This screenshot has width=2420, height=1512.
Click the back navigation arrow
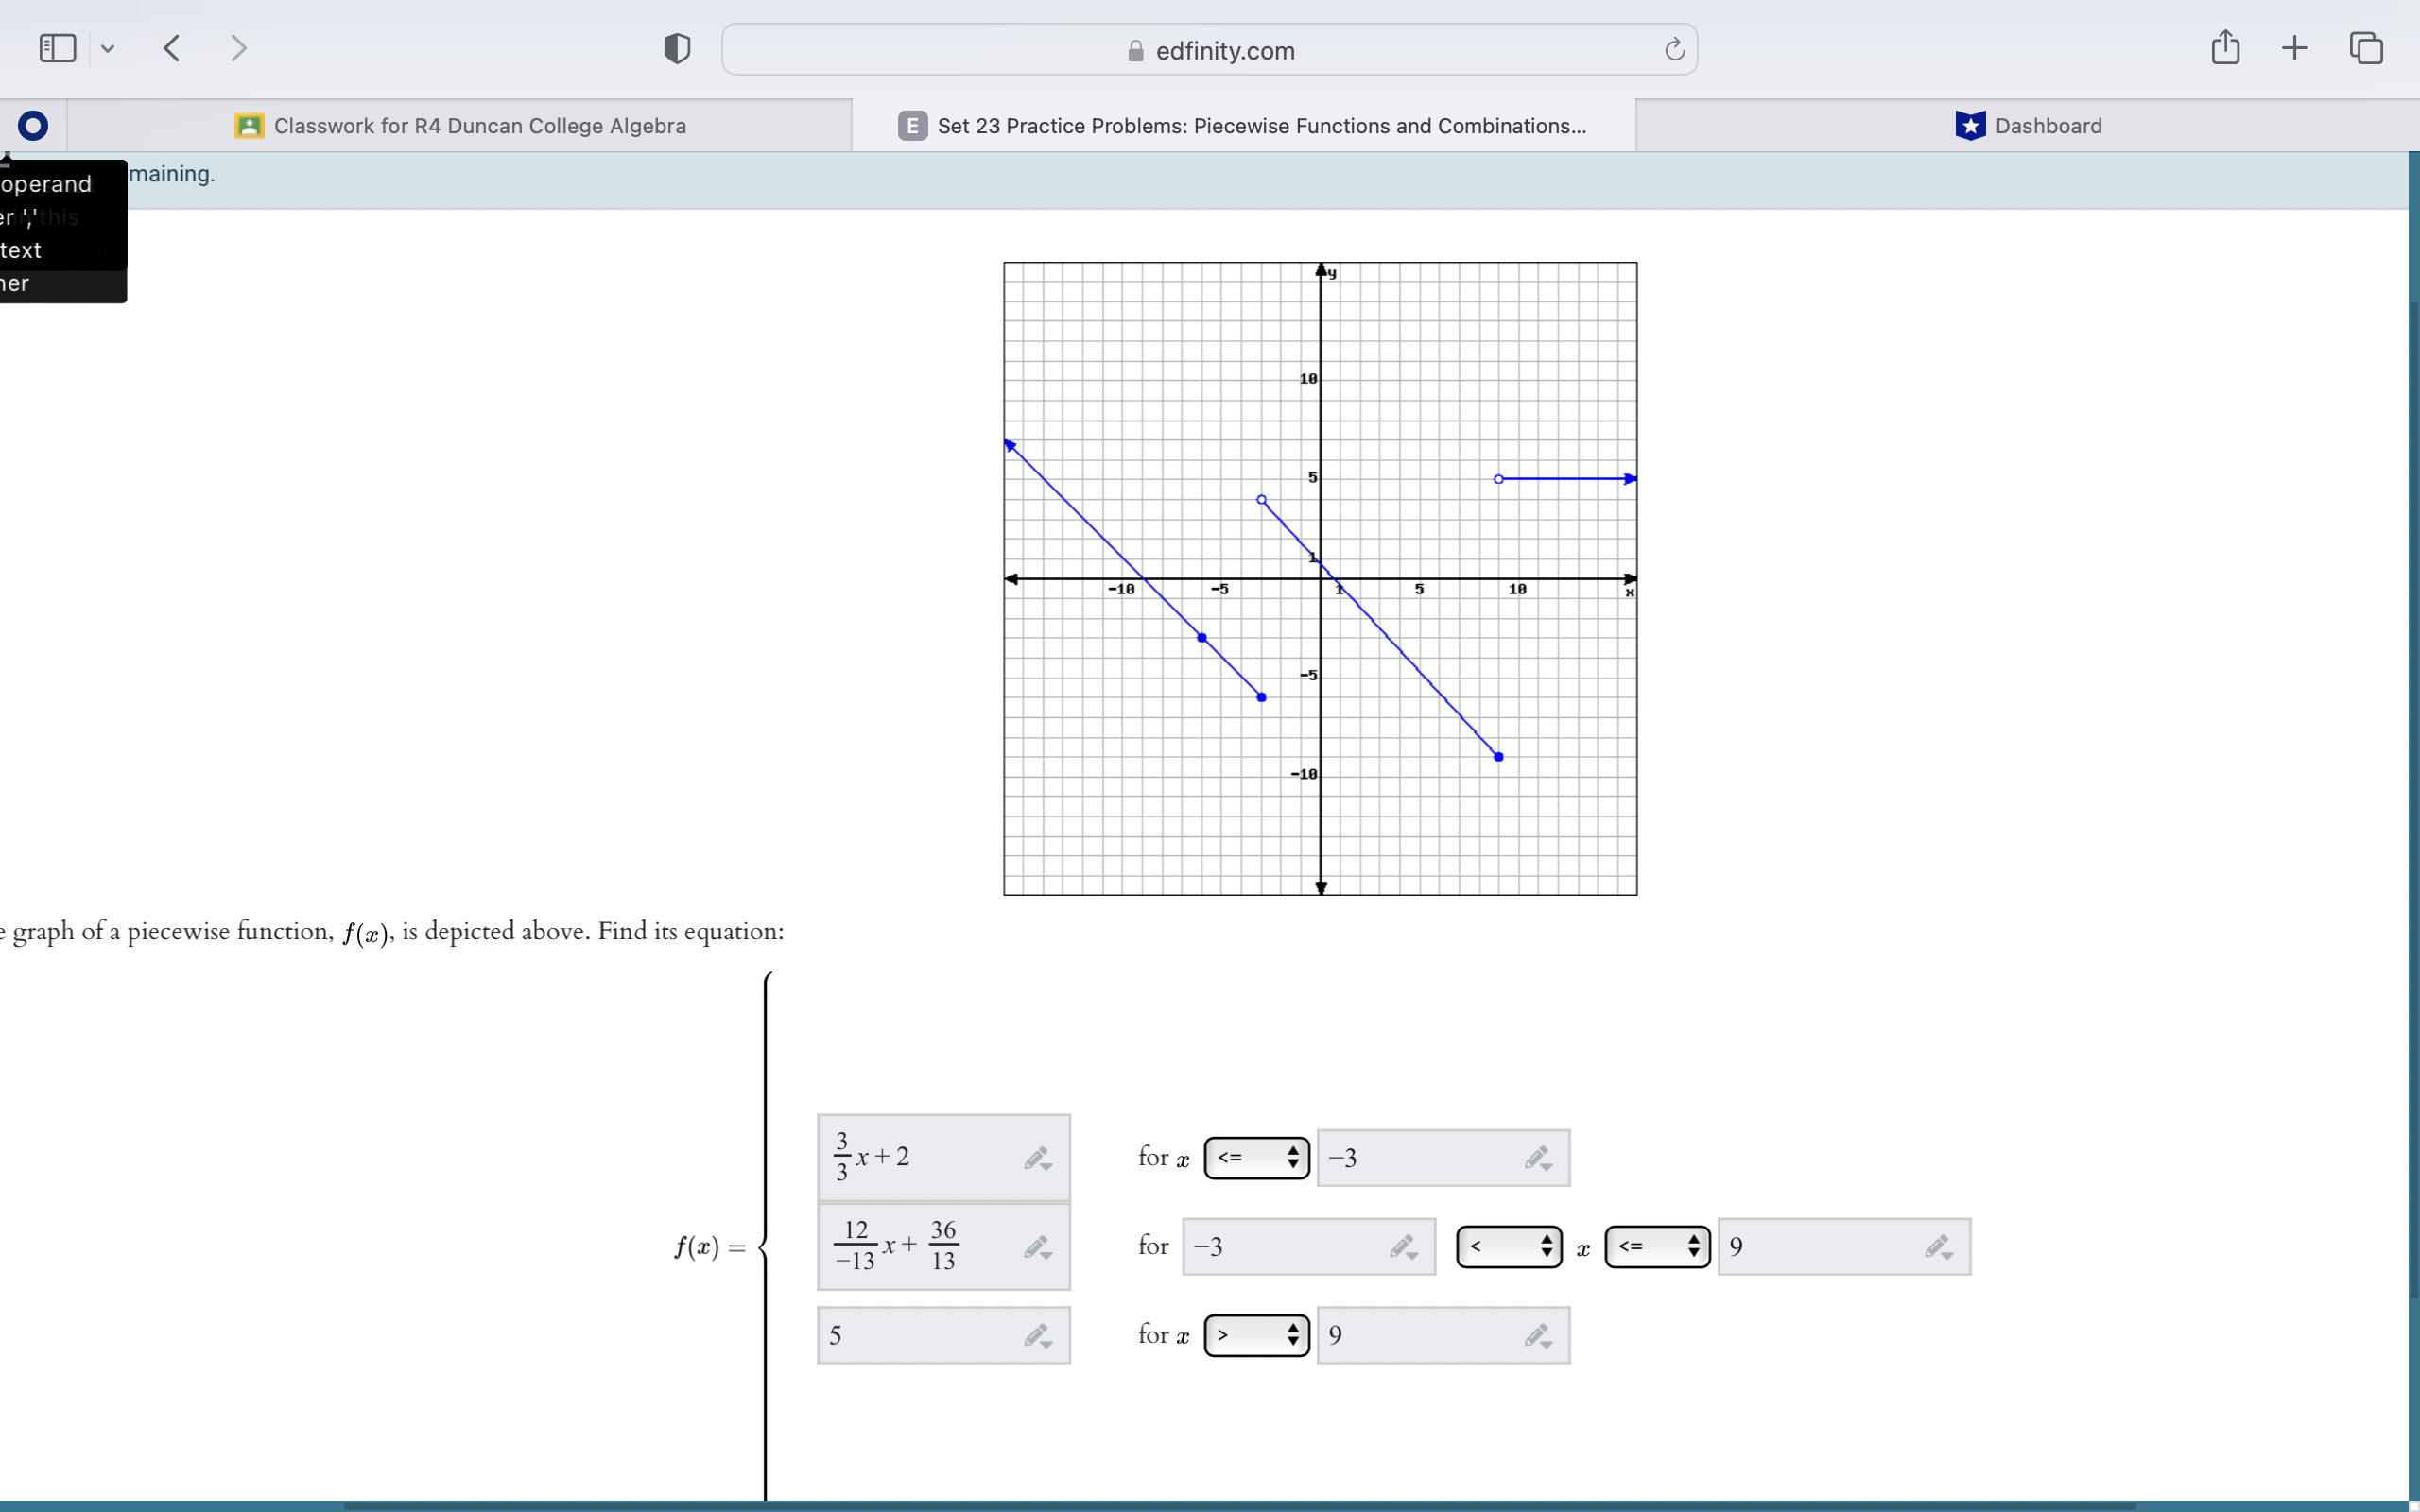tap(172, 48)
